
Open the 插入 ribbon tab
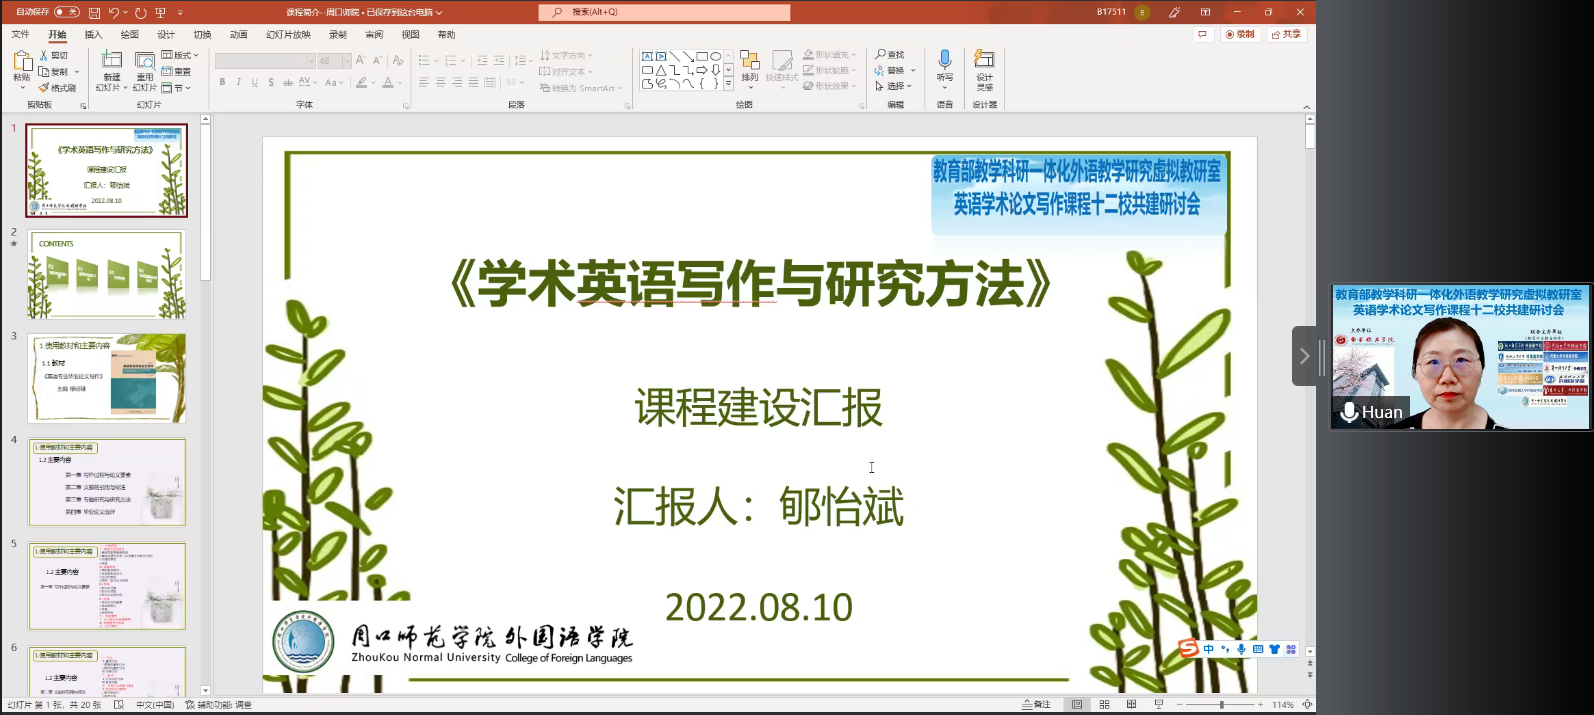pyautogui.click(x=93, y=35)
